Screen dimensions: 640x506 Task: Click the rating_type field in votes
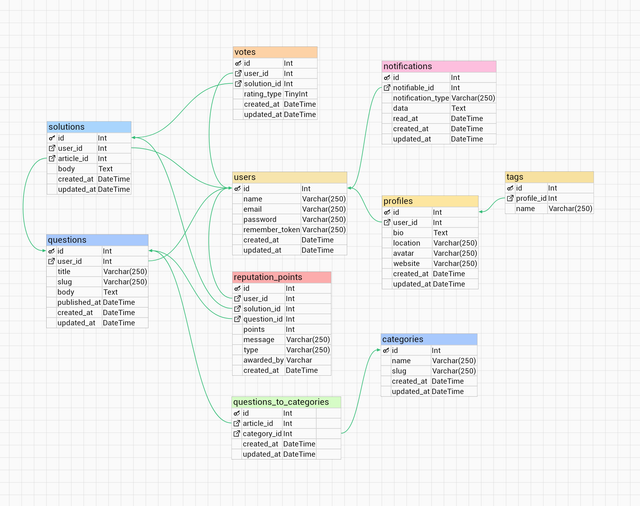tap(275, 94)
